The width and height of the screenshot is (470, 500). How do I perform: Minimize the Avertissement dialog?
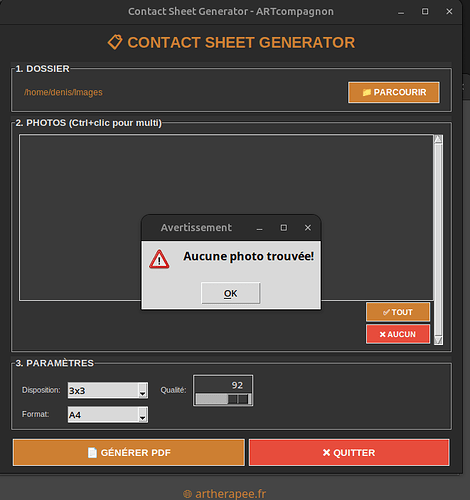click(x=259, y=228)
